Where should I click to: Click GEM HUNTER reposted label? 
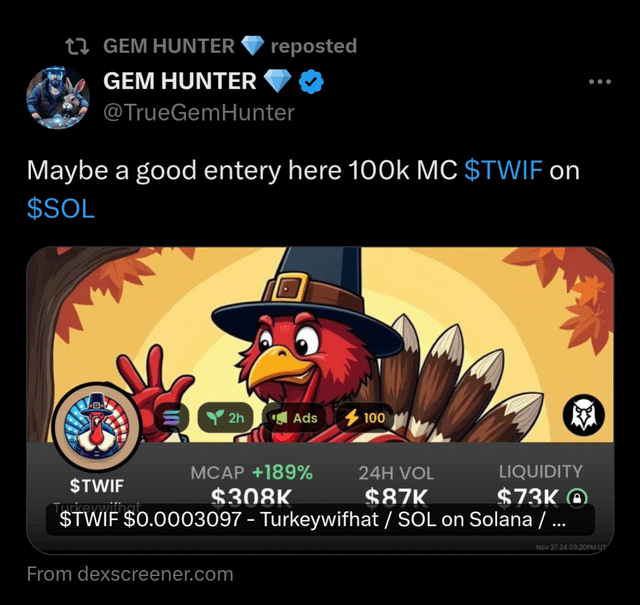[x=230, y=46]
